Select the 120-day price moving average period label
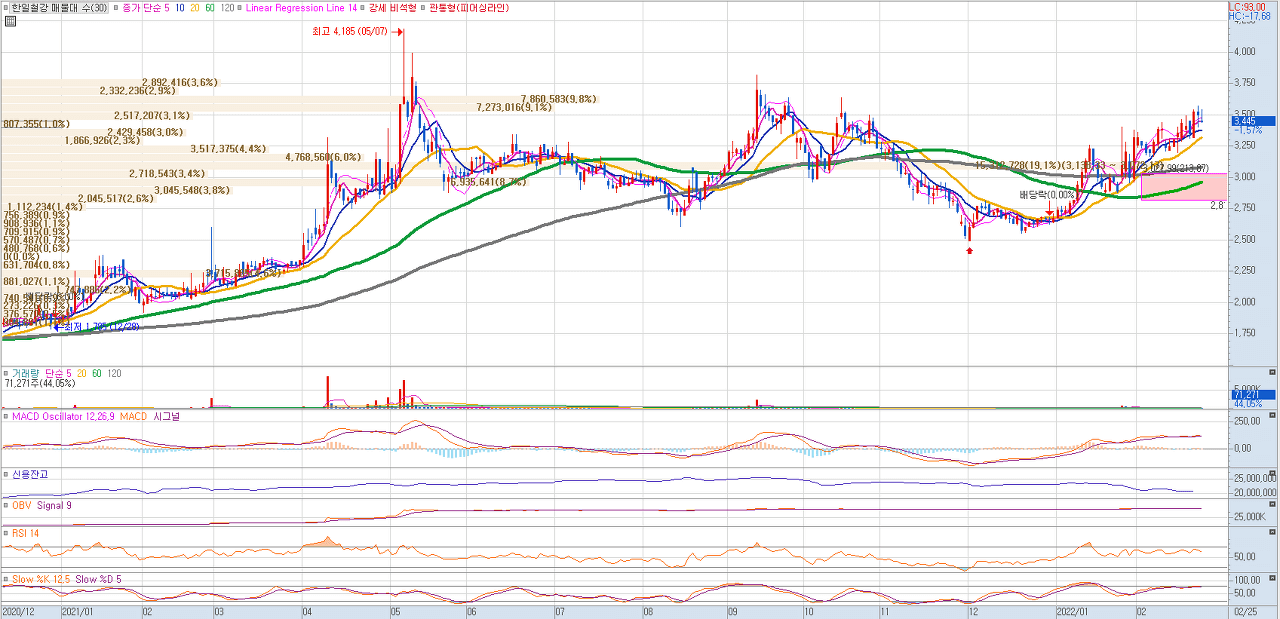The height and width of the screenshot is (619, 1280). 227,7
